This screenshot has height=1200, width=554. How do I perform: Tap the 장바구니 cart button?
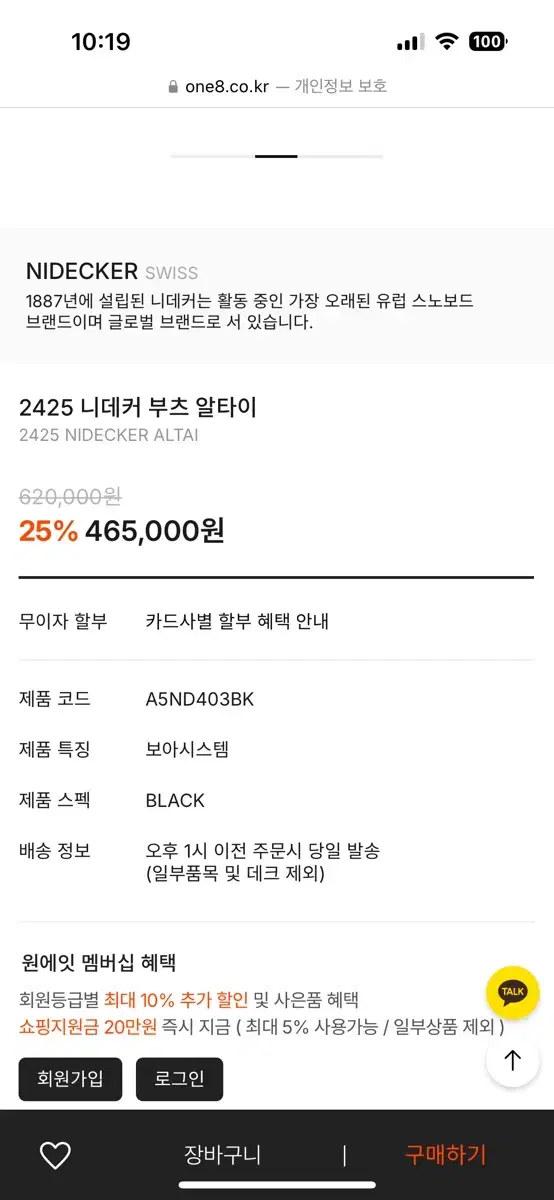click(x=222, y=1155)
